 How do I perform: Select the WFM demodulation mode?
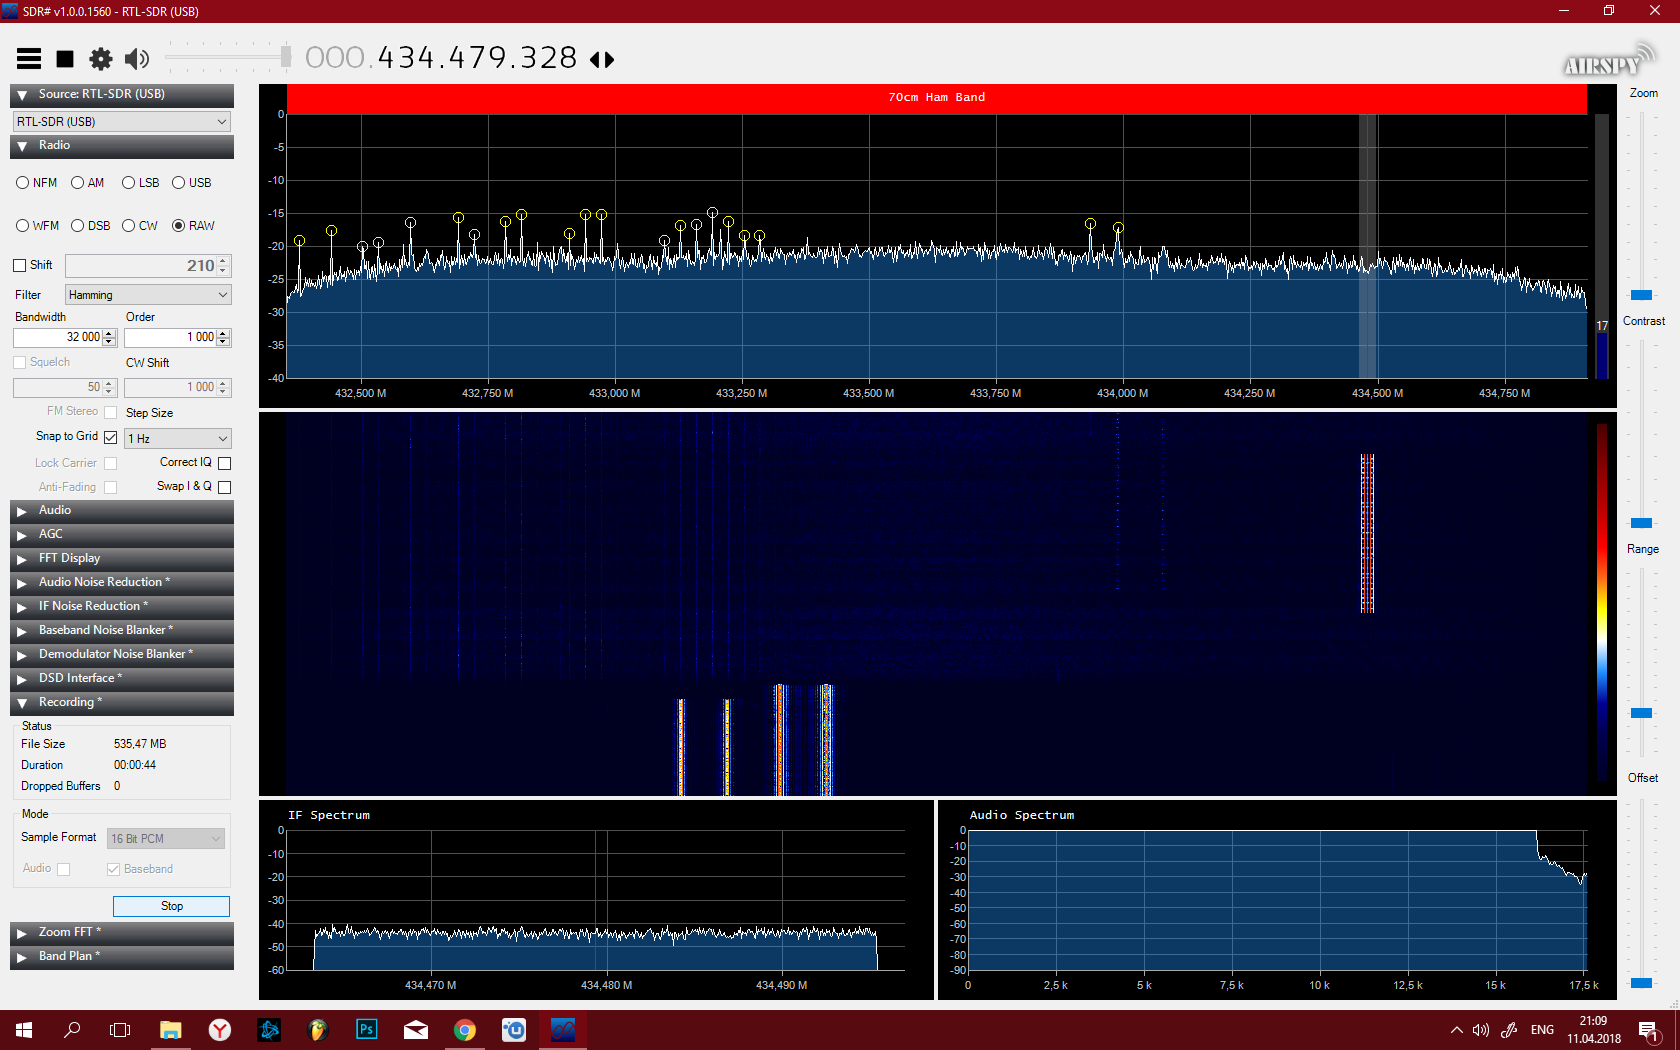[38, 226]
